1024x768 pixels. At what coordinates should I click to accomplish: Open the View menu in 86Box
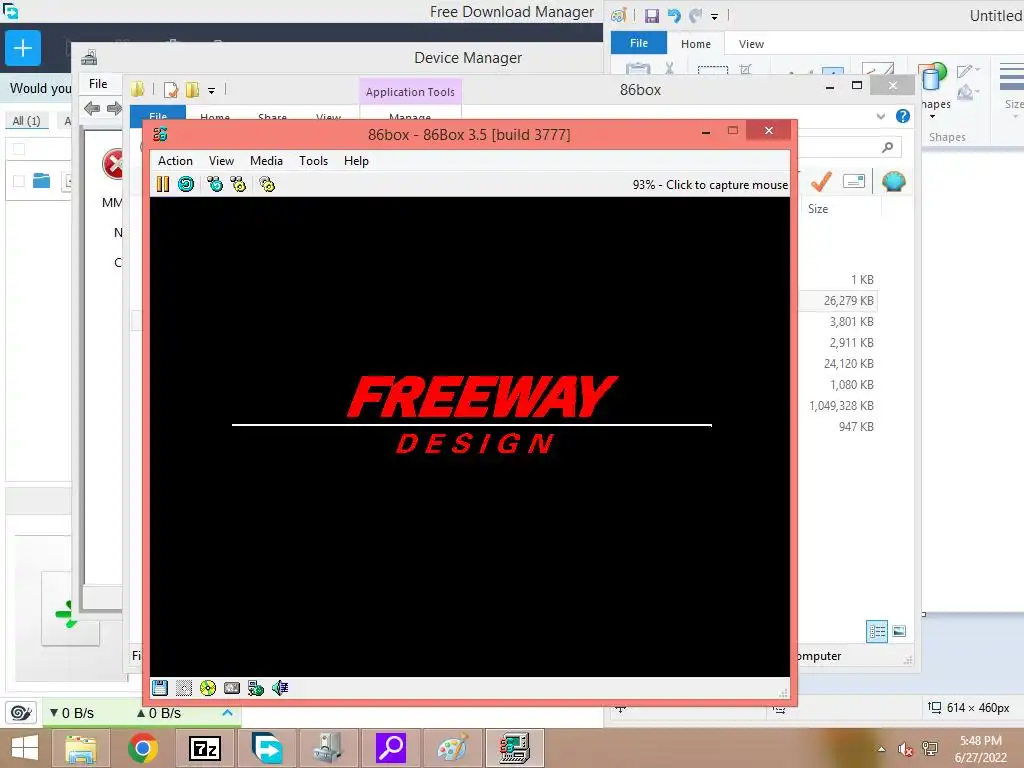(221, 161)
